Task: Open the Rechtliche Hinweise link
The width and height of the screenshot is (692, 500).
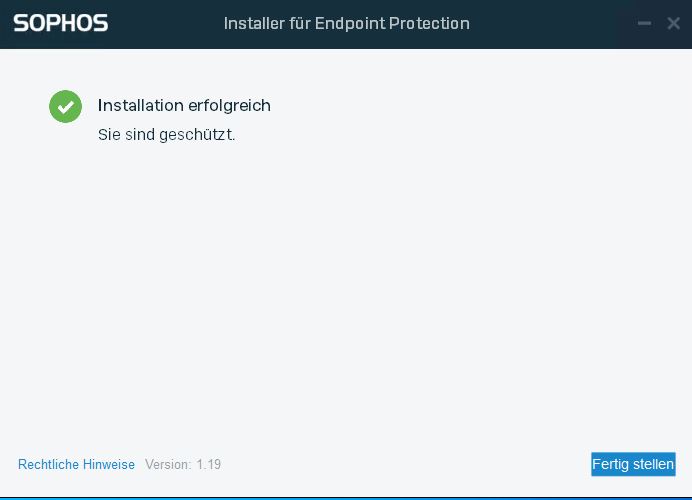Action: 76,464
